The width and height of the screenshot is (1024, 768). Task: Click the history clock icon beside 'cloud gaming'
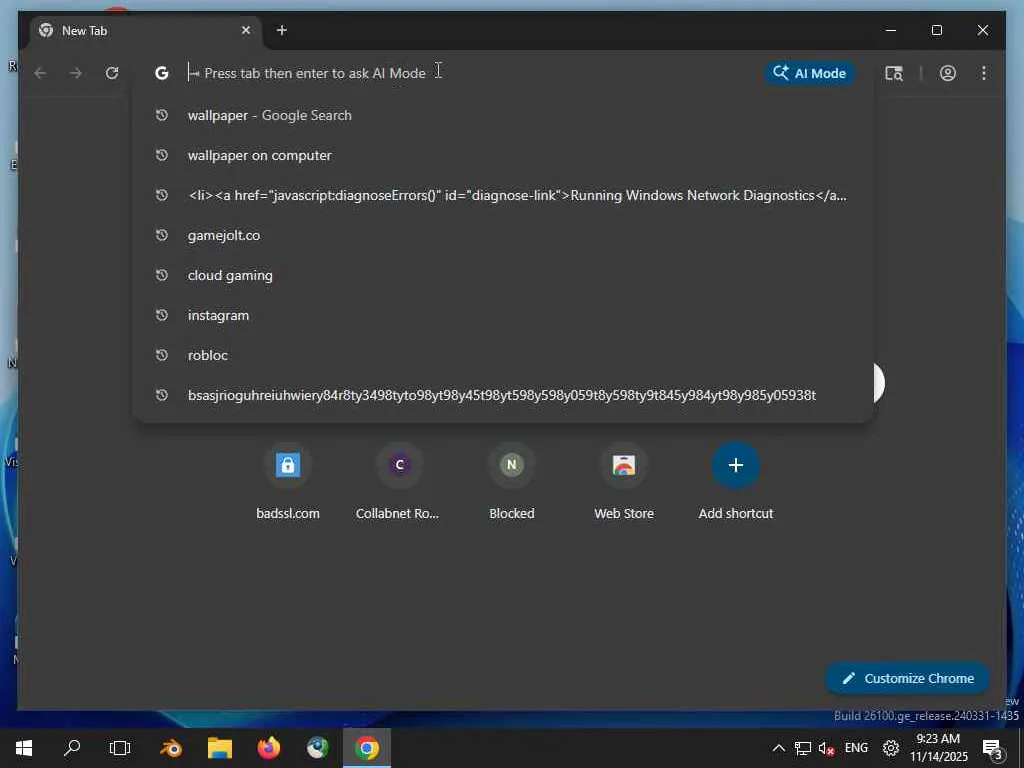(161, 275)
